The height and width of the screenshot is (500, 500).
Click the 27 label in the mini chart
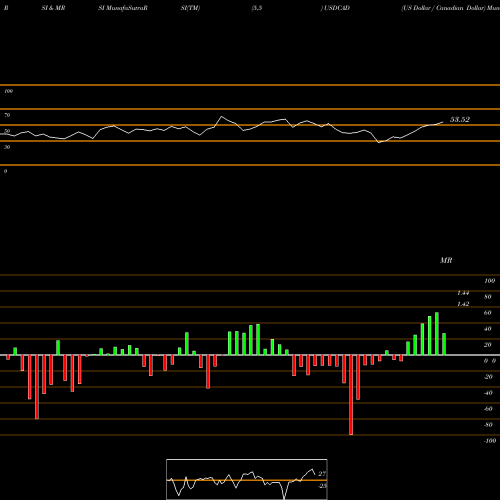tap(322, 474)
